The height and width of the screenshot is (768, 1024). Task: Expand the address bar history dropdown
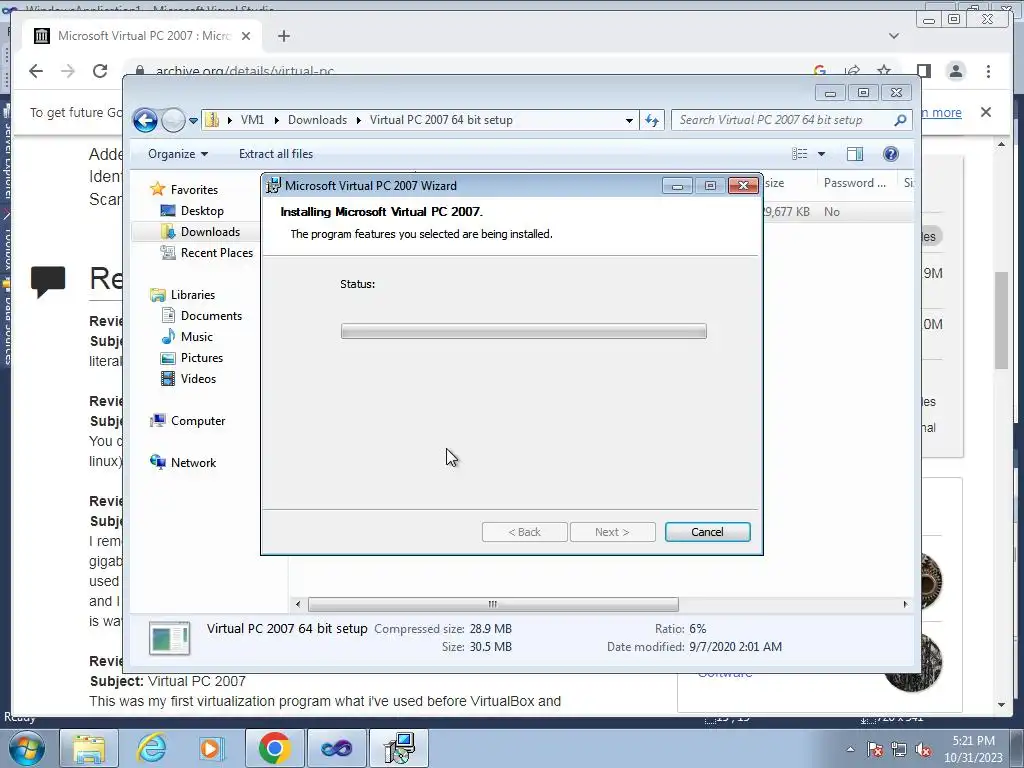[629, 120]
